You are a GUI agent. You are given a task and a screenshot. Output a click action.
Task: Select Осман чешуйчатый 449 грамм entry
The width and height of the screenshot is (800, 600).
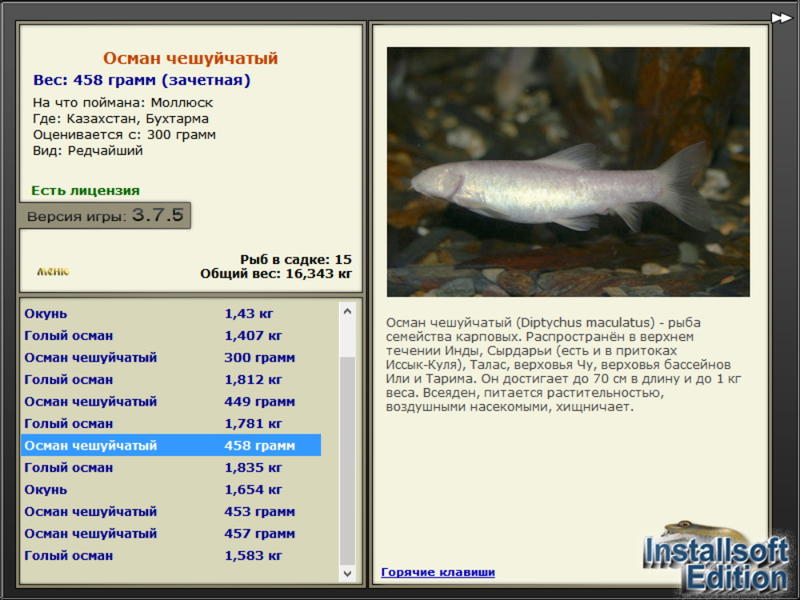pos(171,401)
